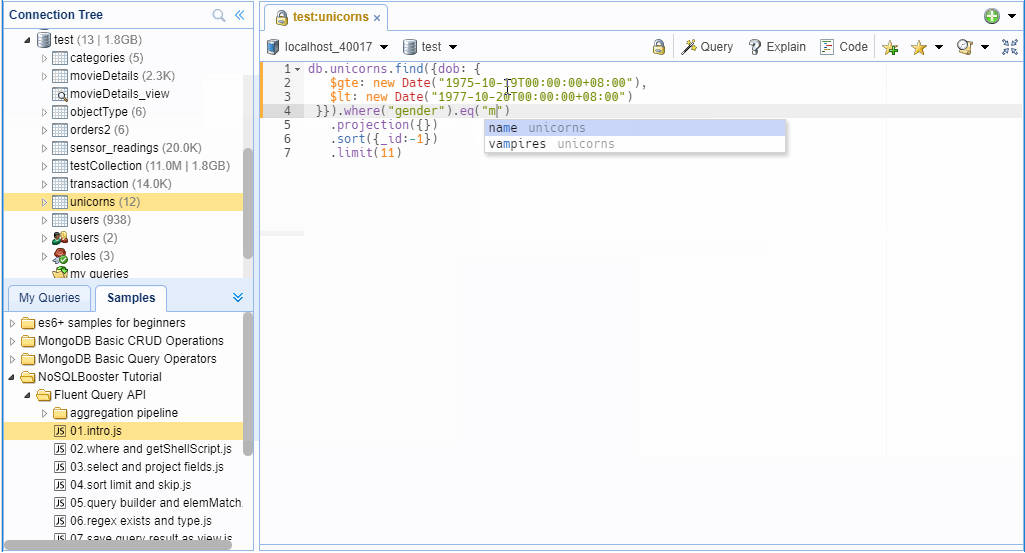Expand the es6+ samples for beginners folder
1025x553 pixels.
click(x=12, y=323)
